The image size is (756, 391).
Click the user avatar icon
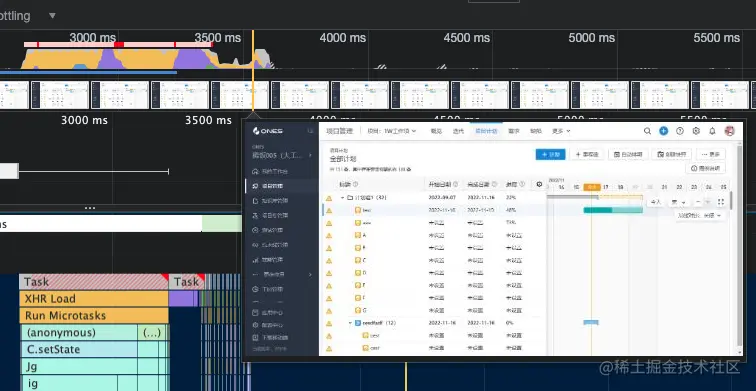click(x=729, y=131)
